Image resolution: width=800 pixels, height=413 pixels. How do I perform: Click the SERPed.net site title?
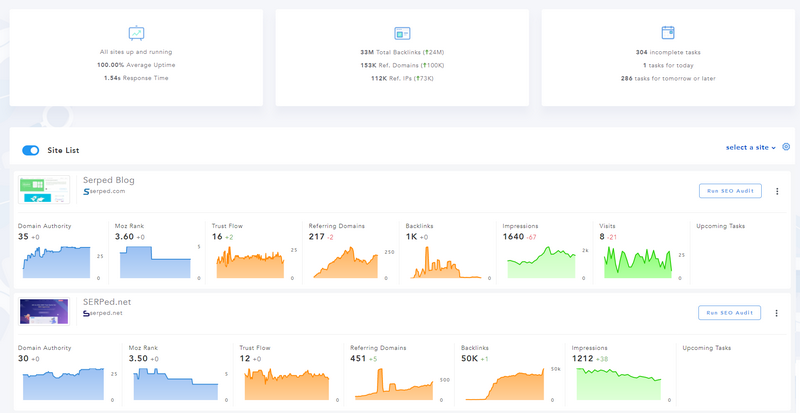pyautogui.click(x=107, y=302)
